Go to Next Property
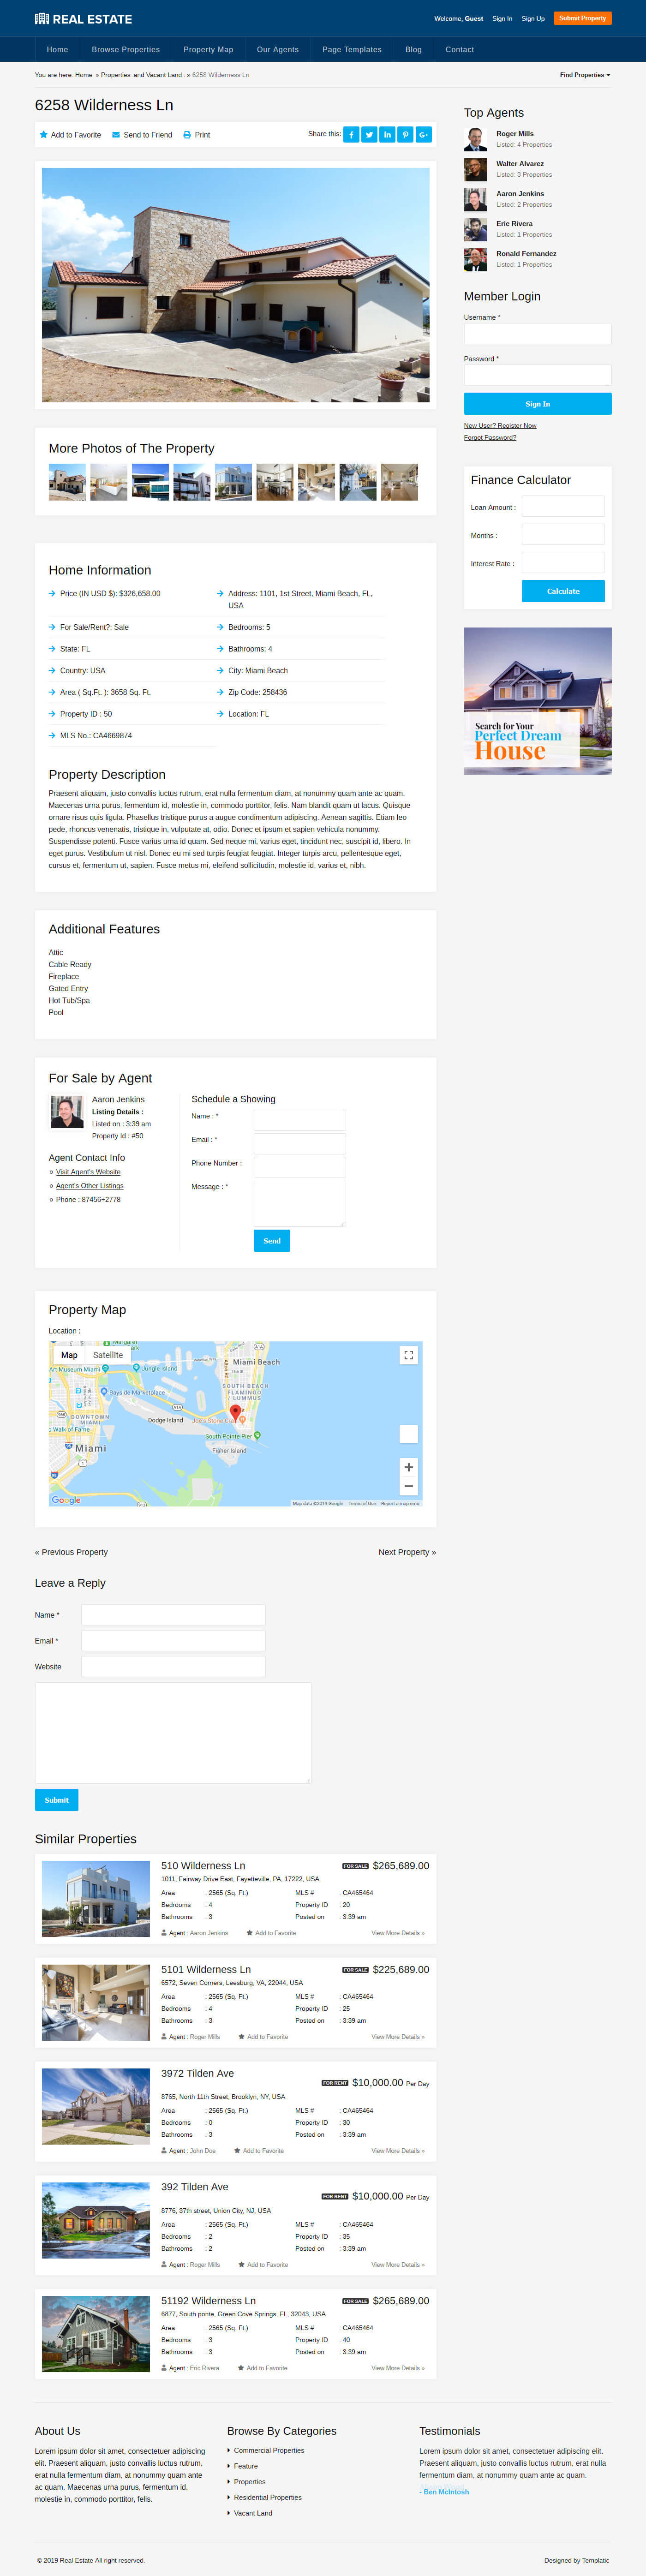 tap(407, 1553)
